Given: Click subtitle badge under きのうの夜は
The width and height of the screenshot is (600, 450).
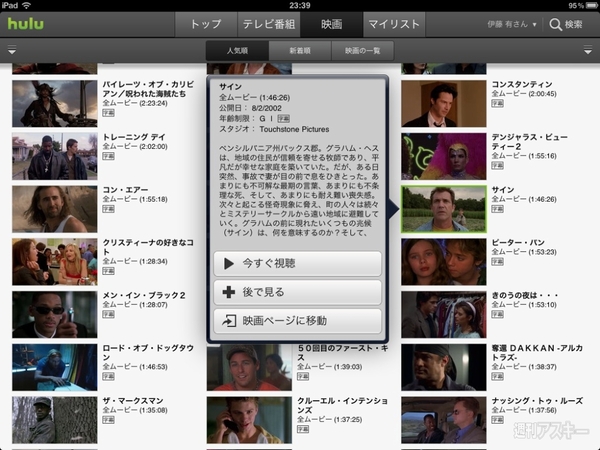Looking at the screenshot, I should 497,315.
